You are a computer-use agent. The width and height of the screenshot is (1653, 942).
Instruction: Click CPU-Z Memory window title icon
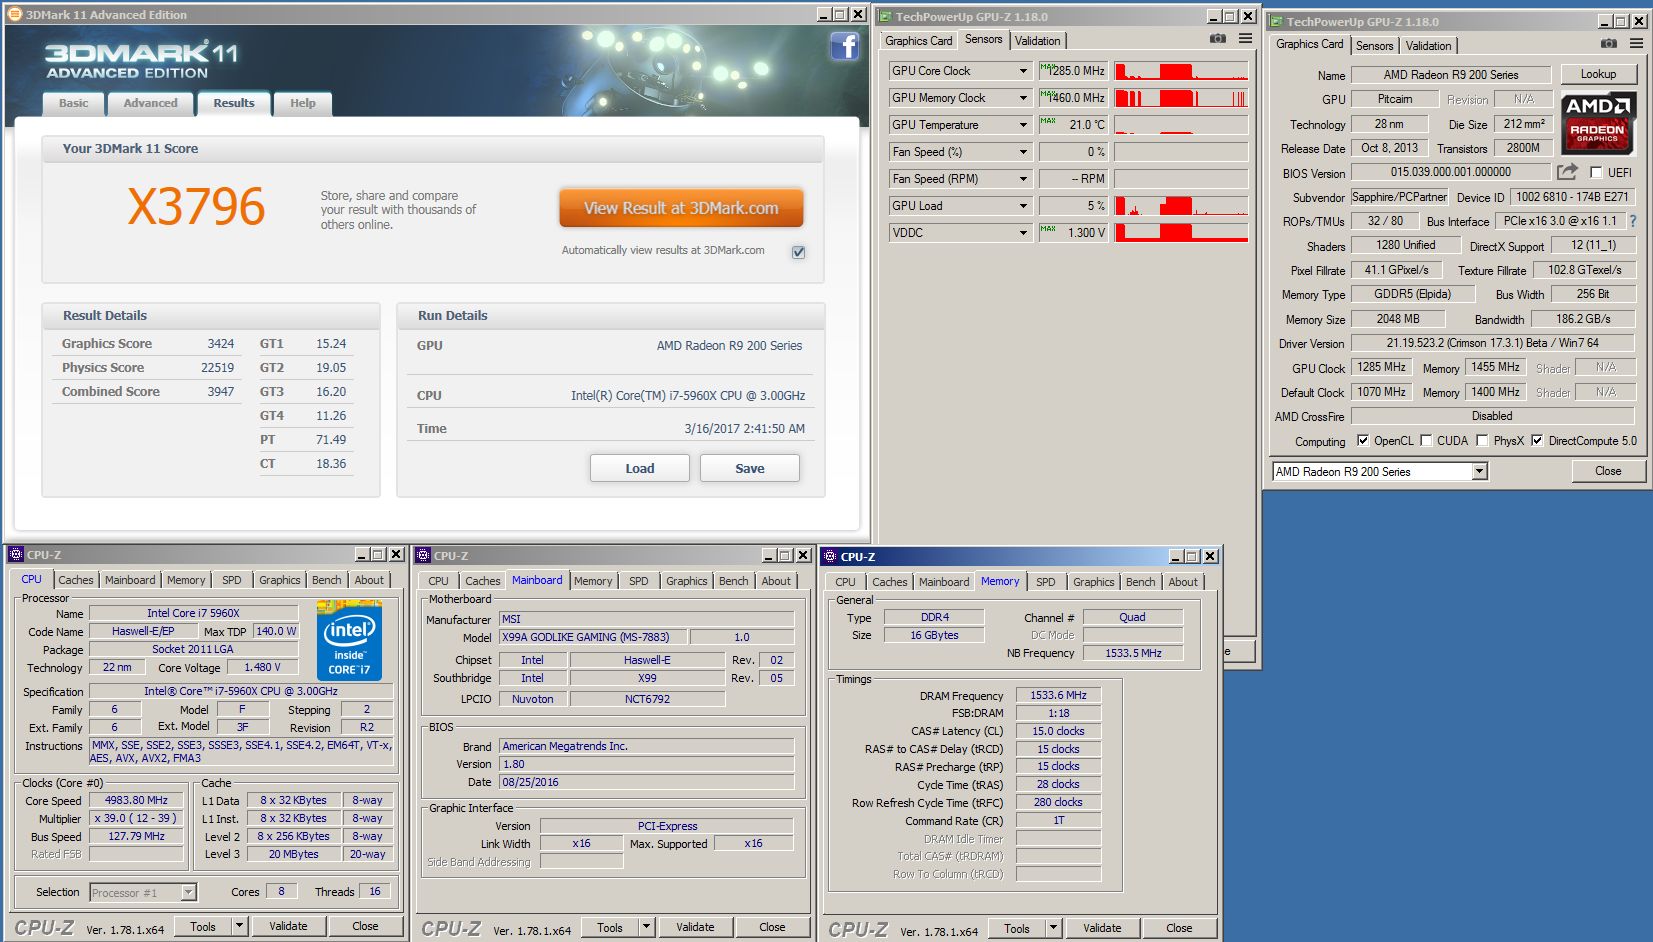click(x=830, y=556)
